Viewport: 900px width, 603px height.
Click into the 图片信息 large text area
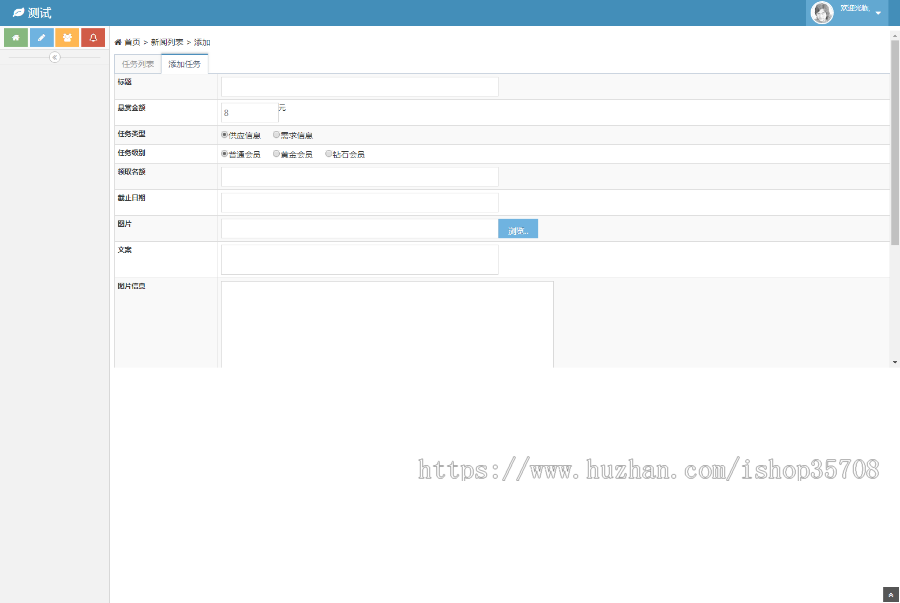pyautogui.click(x=387, y=324)
